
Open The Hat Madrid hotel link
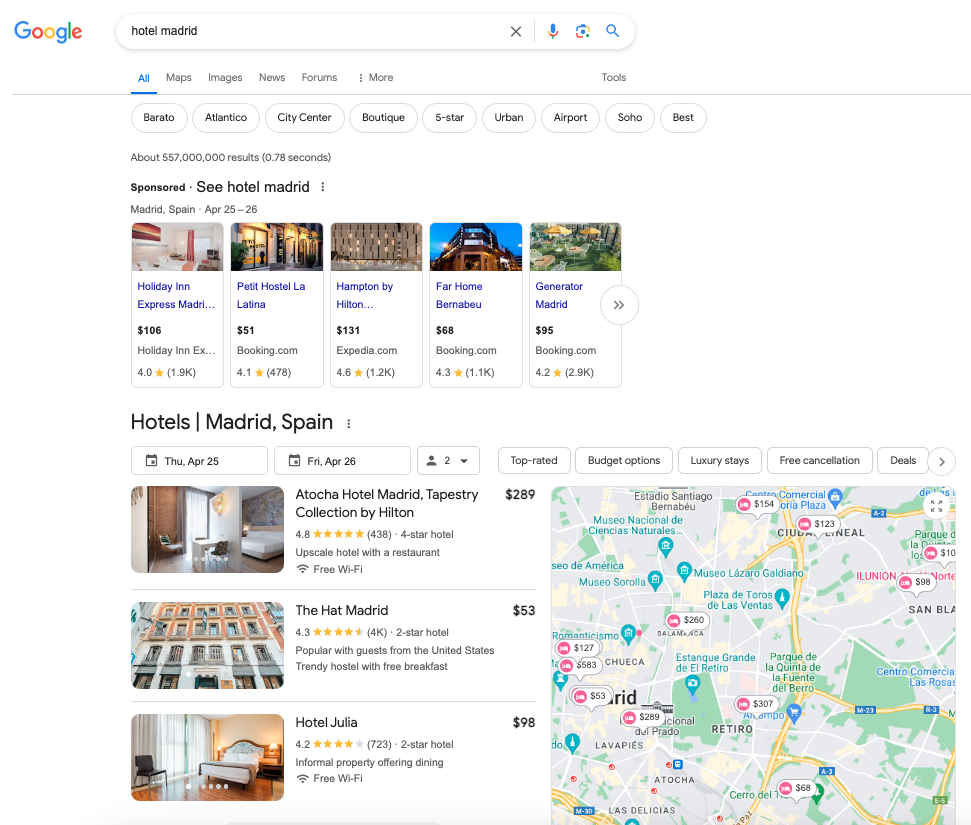341,610
